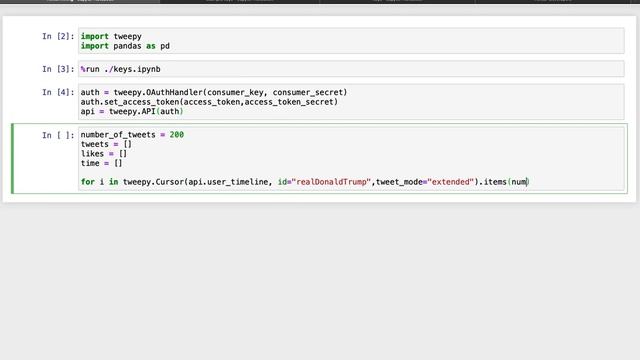Click the '%run ./keys.ipynb' code cell
The image size is (640, 360).
(351, 69)
